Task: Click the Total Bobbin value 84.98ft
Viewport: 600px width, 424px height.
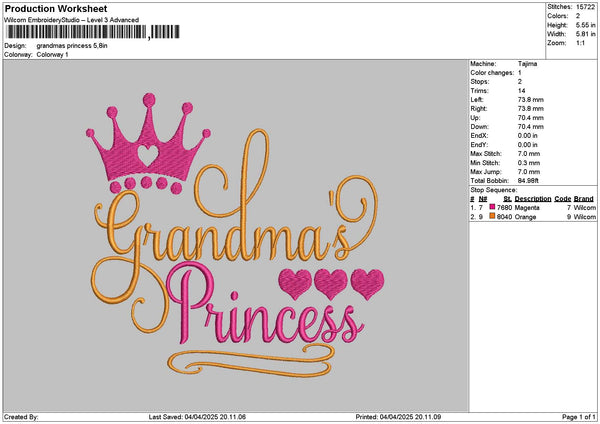Action: [528, 181]
